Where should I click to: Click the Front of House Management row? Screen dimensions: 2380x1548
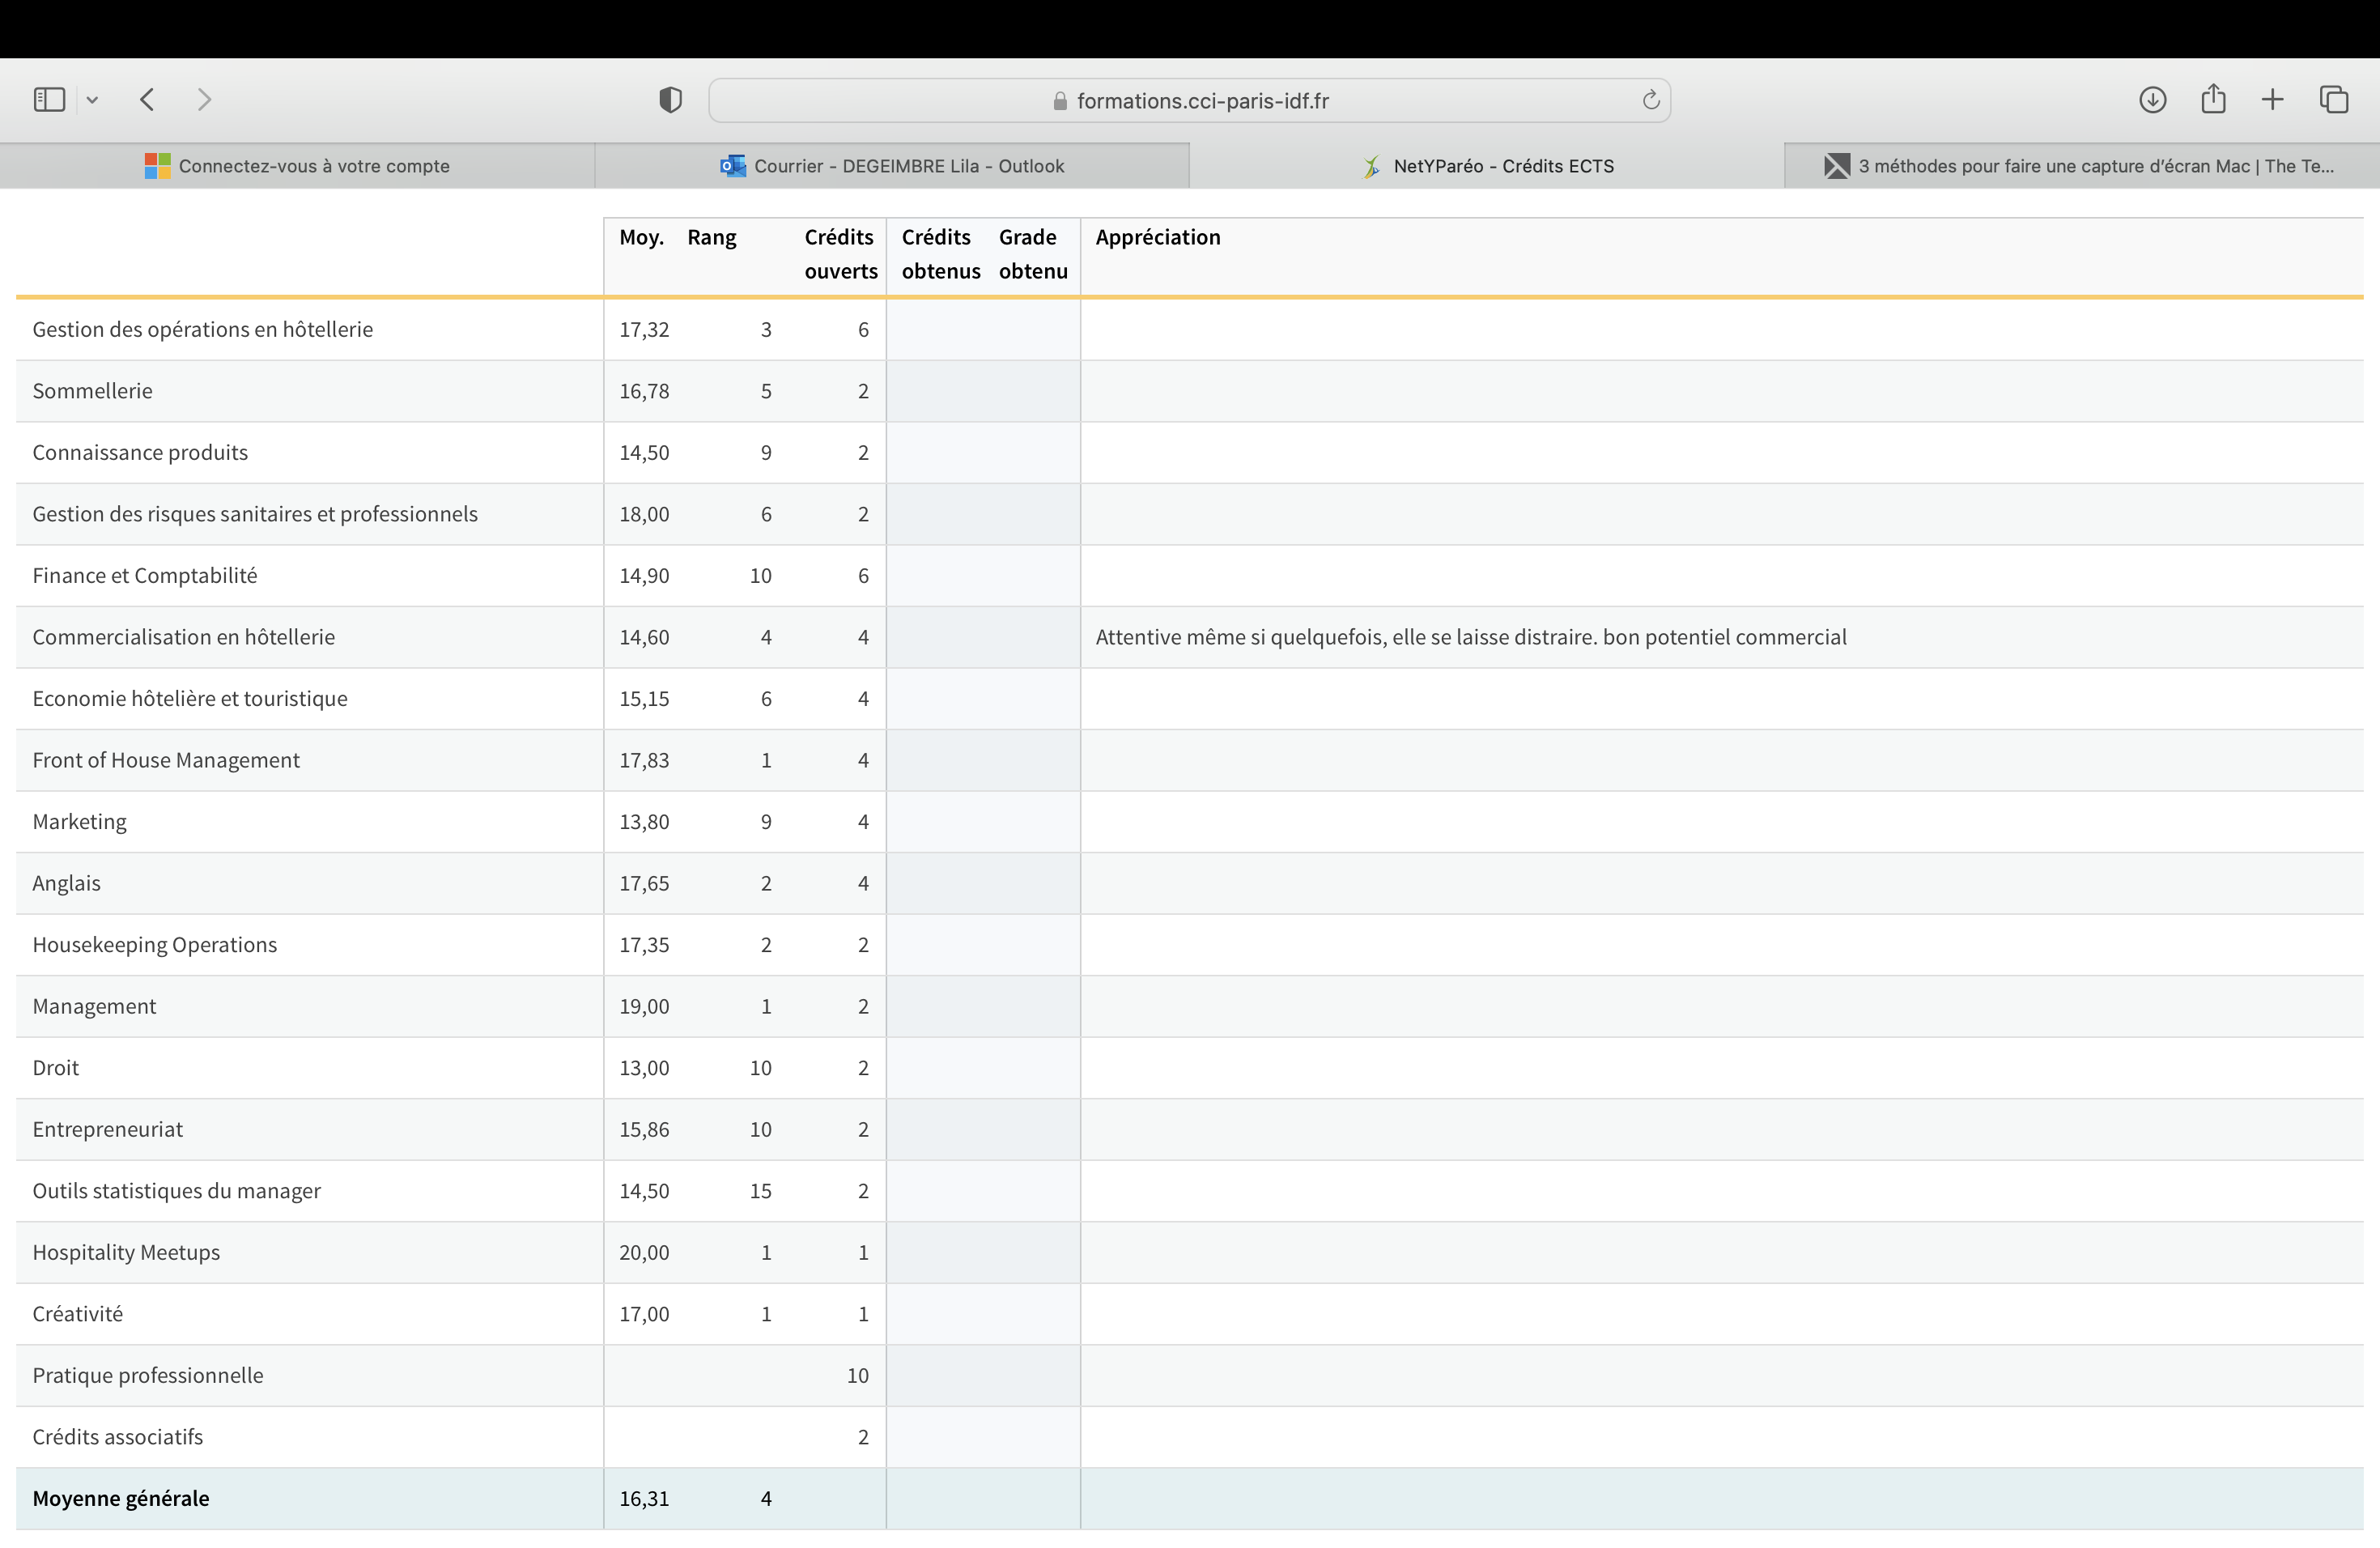coord(166,760)
